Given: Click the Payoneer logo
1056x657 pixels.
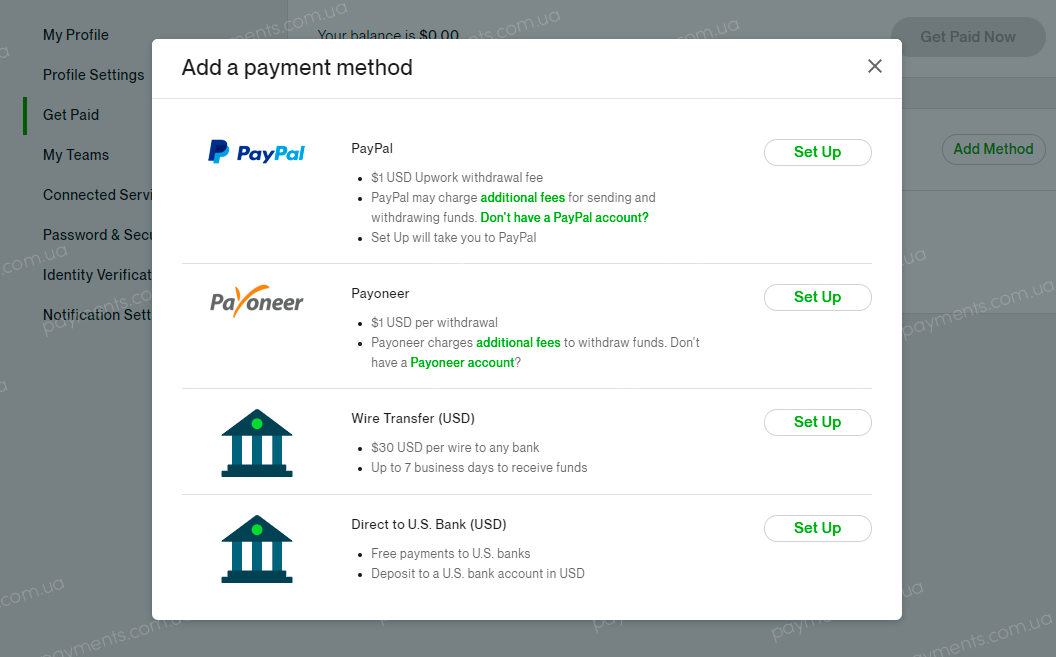Looking at the screenshot, I should [x=257, y=301].
